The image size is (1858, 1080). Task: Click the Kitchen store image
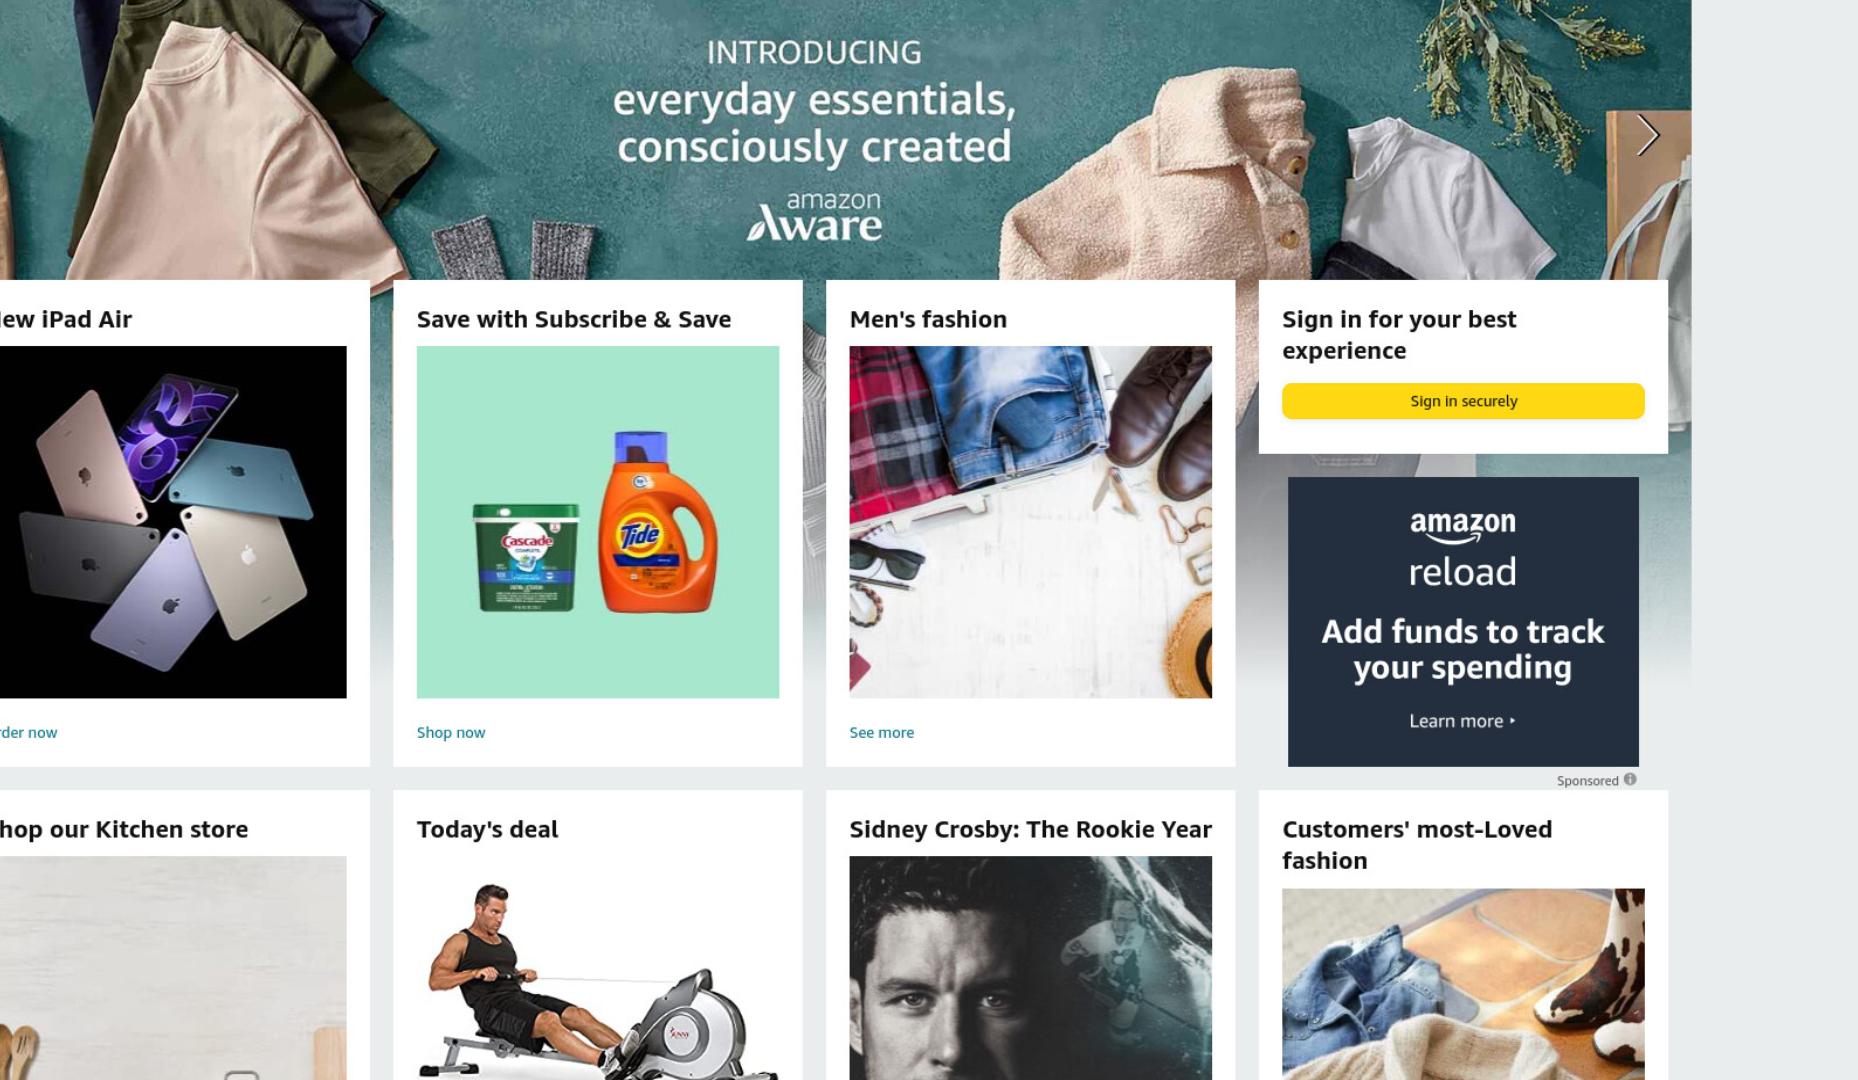point(173,968)
